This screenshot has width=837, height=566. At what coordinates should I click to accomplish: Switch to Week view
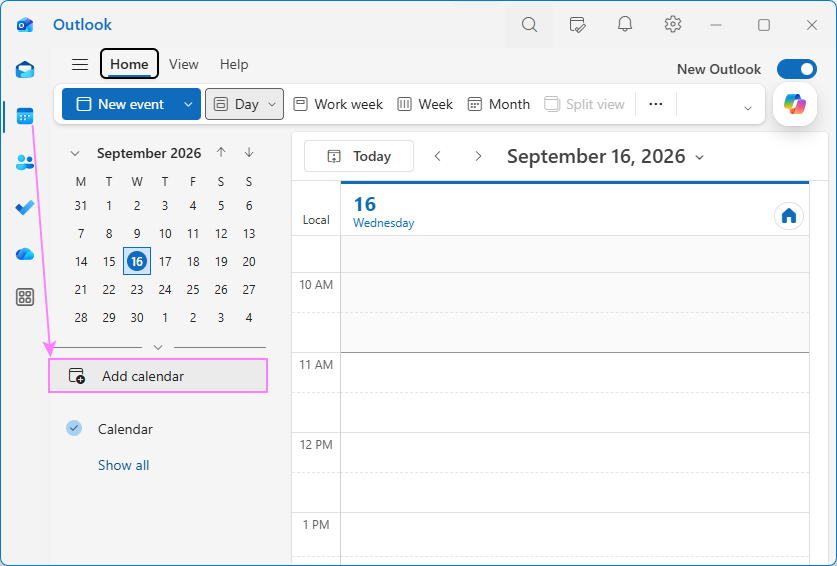[425, 104]
